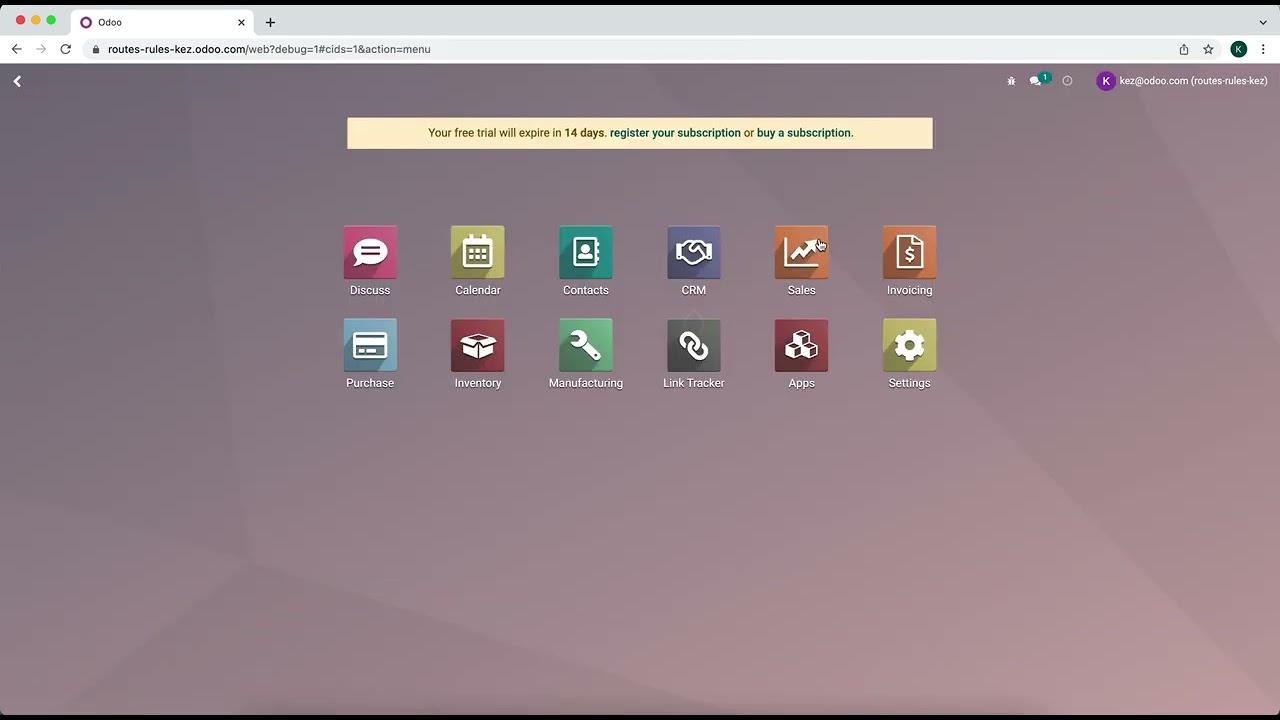Open the Link Tracker app
1280x720 pixels.
pos(694,346)
